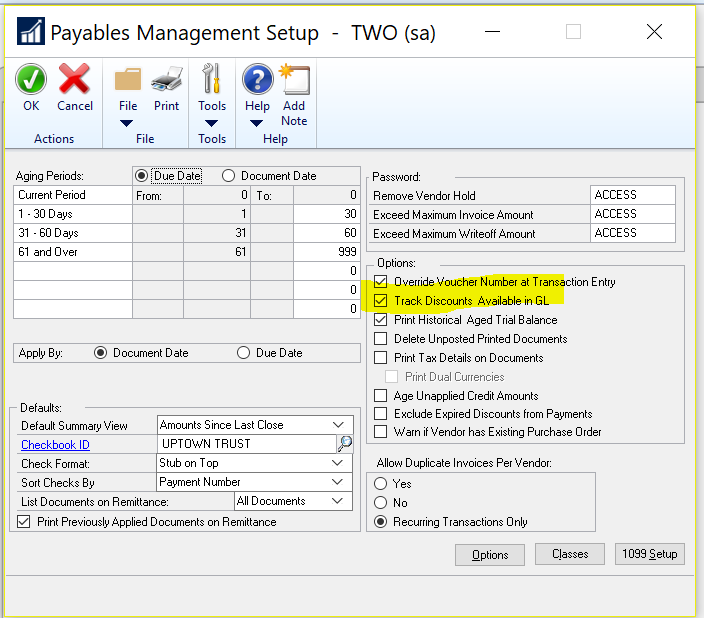Select Document Date radio for Aging Periods
Image resolution: width=704 pixels, height=618 pixels.
point(228,176)
